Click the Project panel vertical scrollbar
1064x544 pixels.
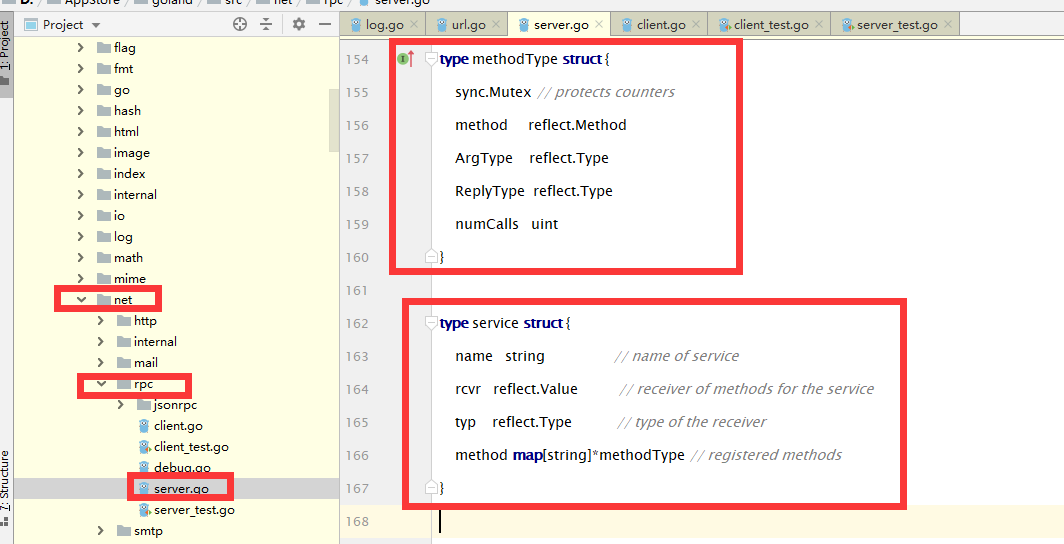pyautogui.click(x=334, y=120)
